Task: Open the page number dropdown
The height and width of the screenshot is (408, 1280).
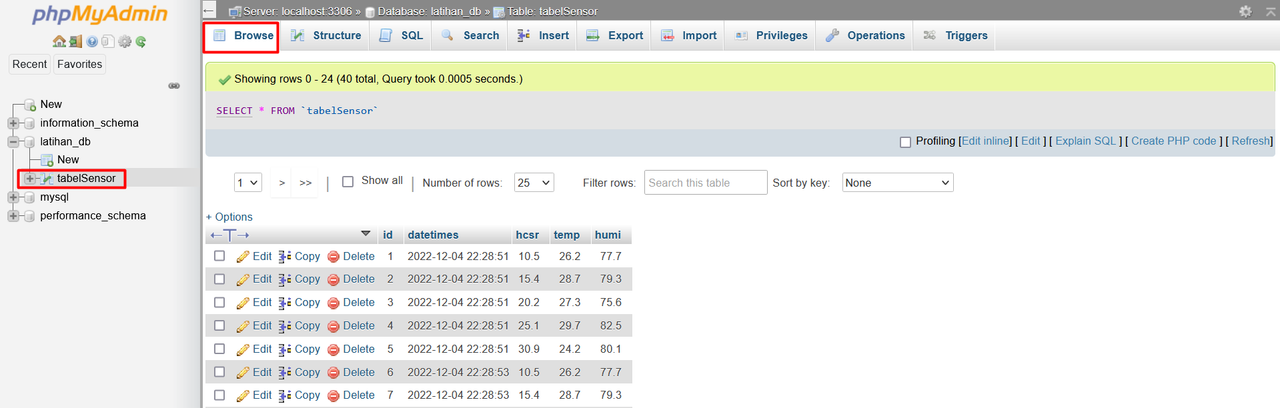Action: [x=248, y=183]
